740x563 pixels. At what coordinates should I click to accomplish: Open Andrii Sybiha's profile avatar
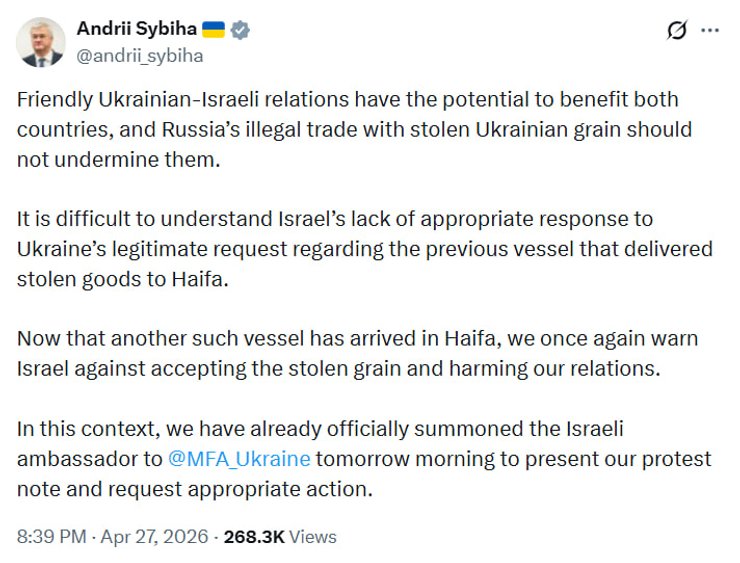click(x=41, y=42)
